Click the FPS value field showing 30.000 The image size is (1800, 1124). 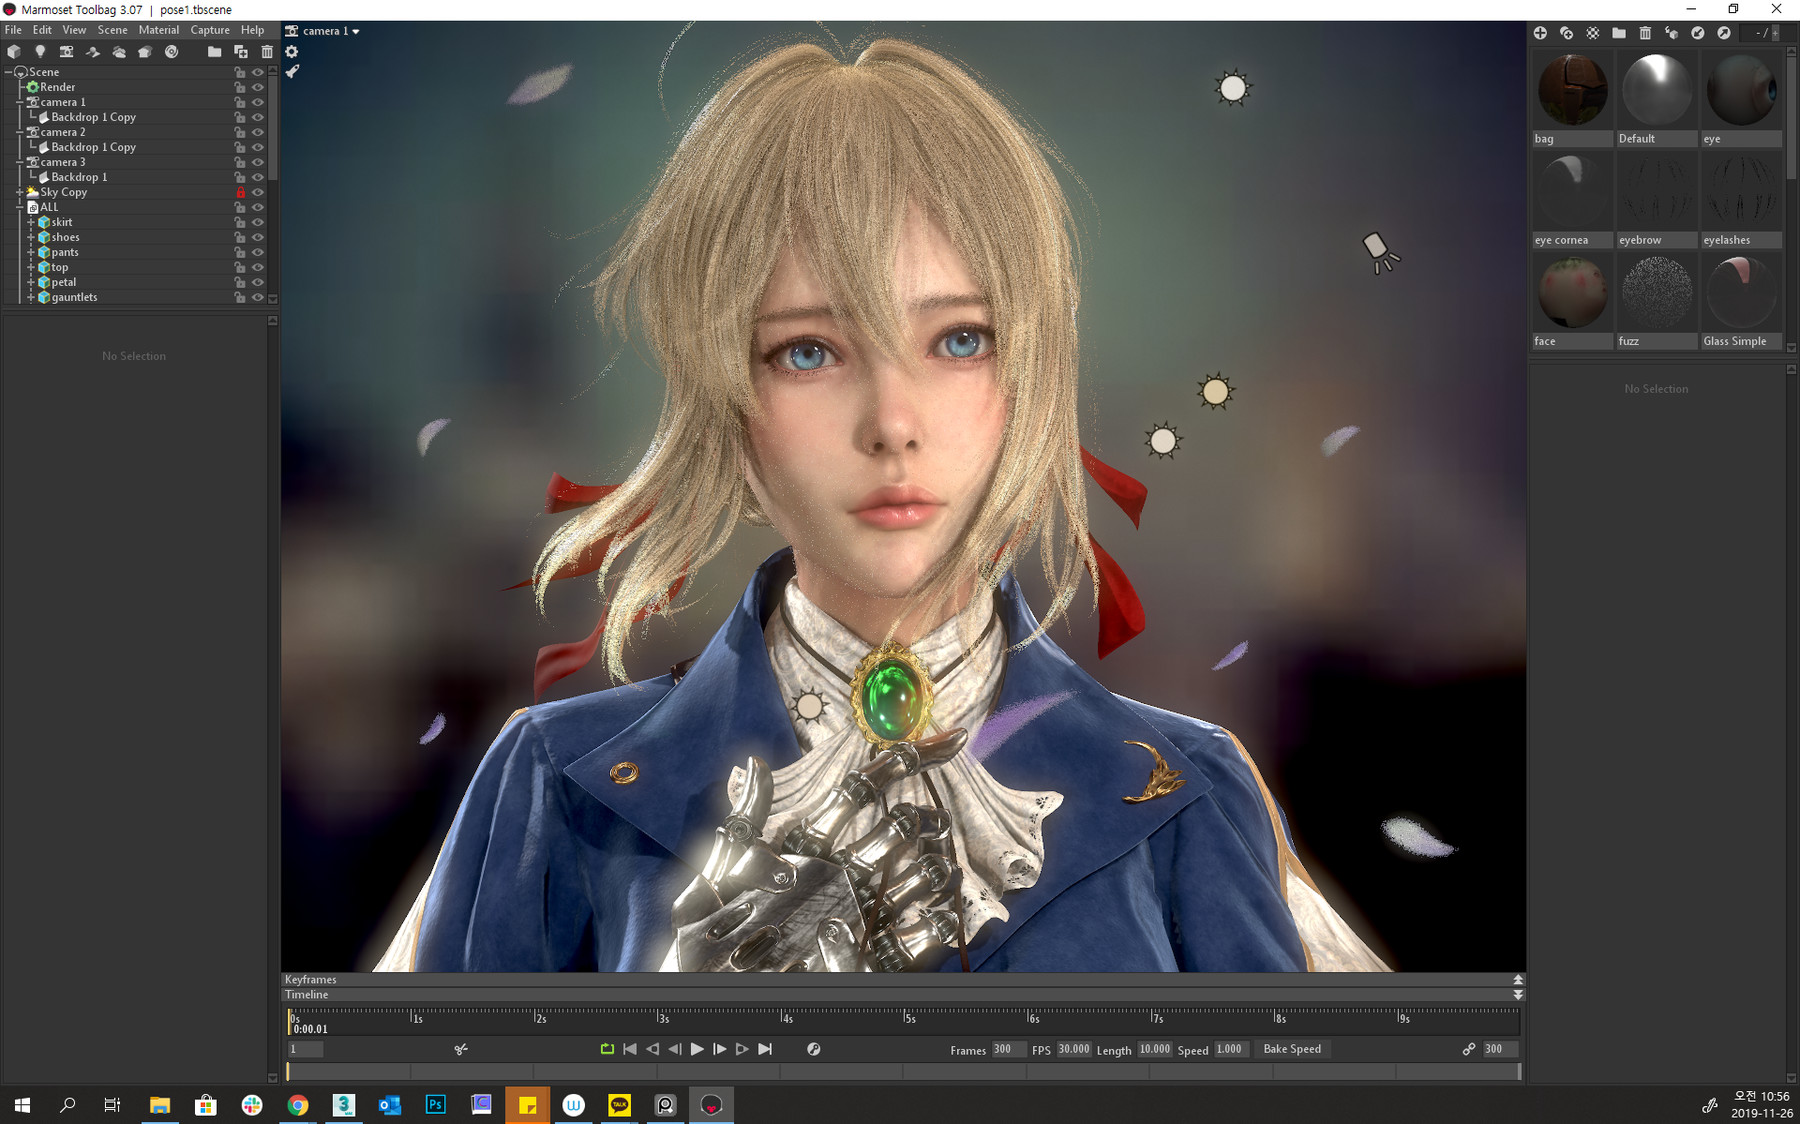tap(1072, 1049)
